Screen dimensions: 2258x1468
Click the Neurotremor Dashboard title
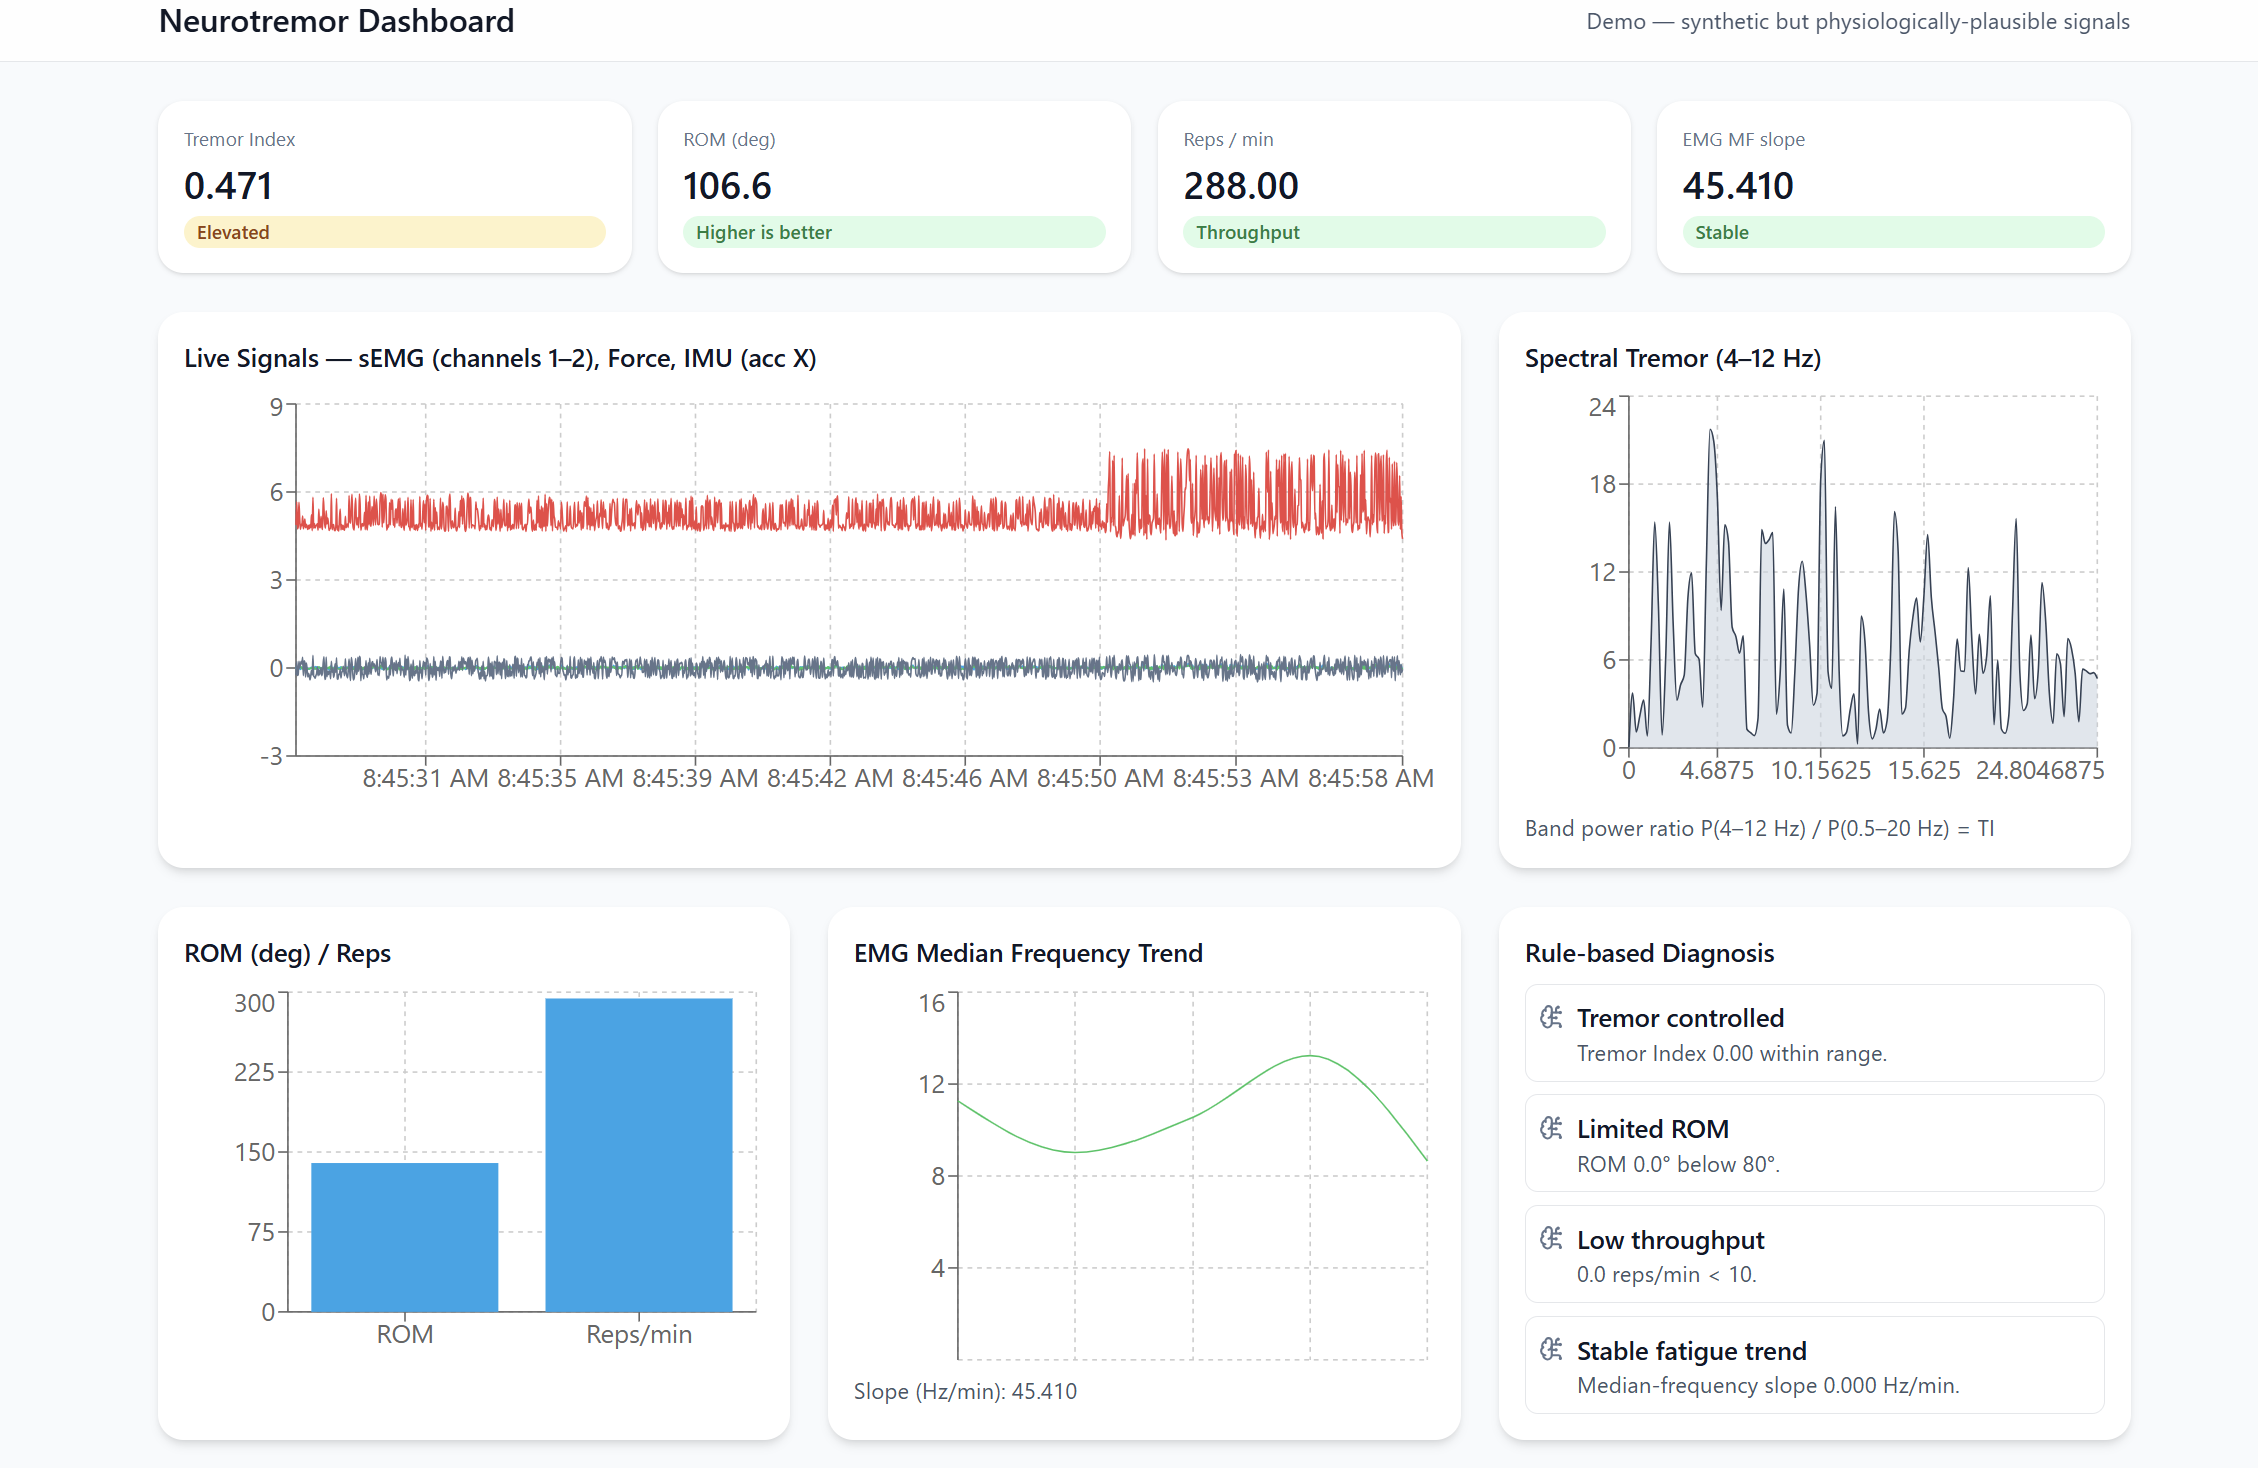point(336,21)
